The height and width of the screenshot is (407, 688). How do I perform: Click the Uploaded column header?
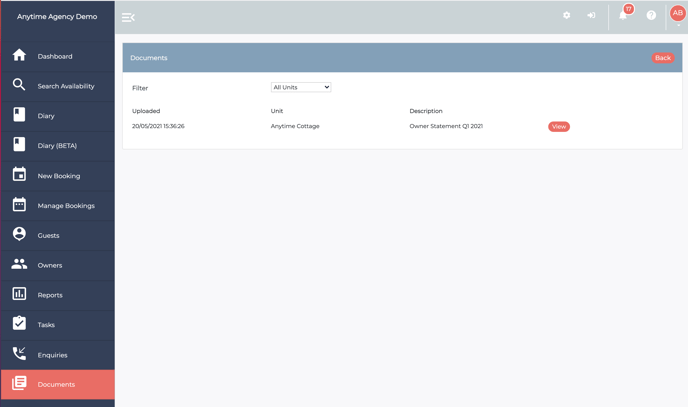tap(146, 111)
